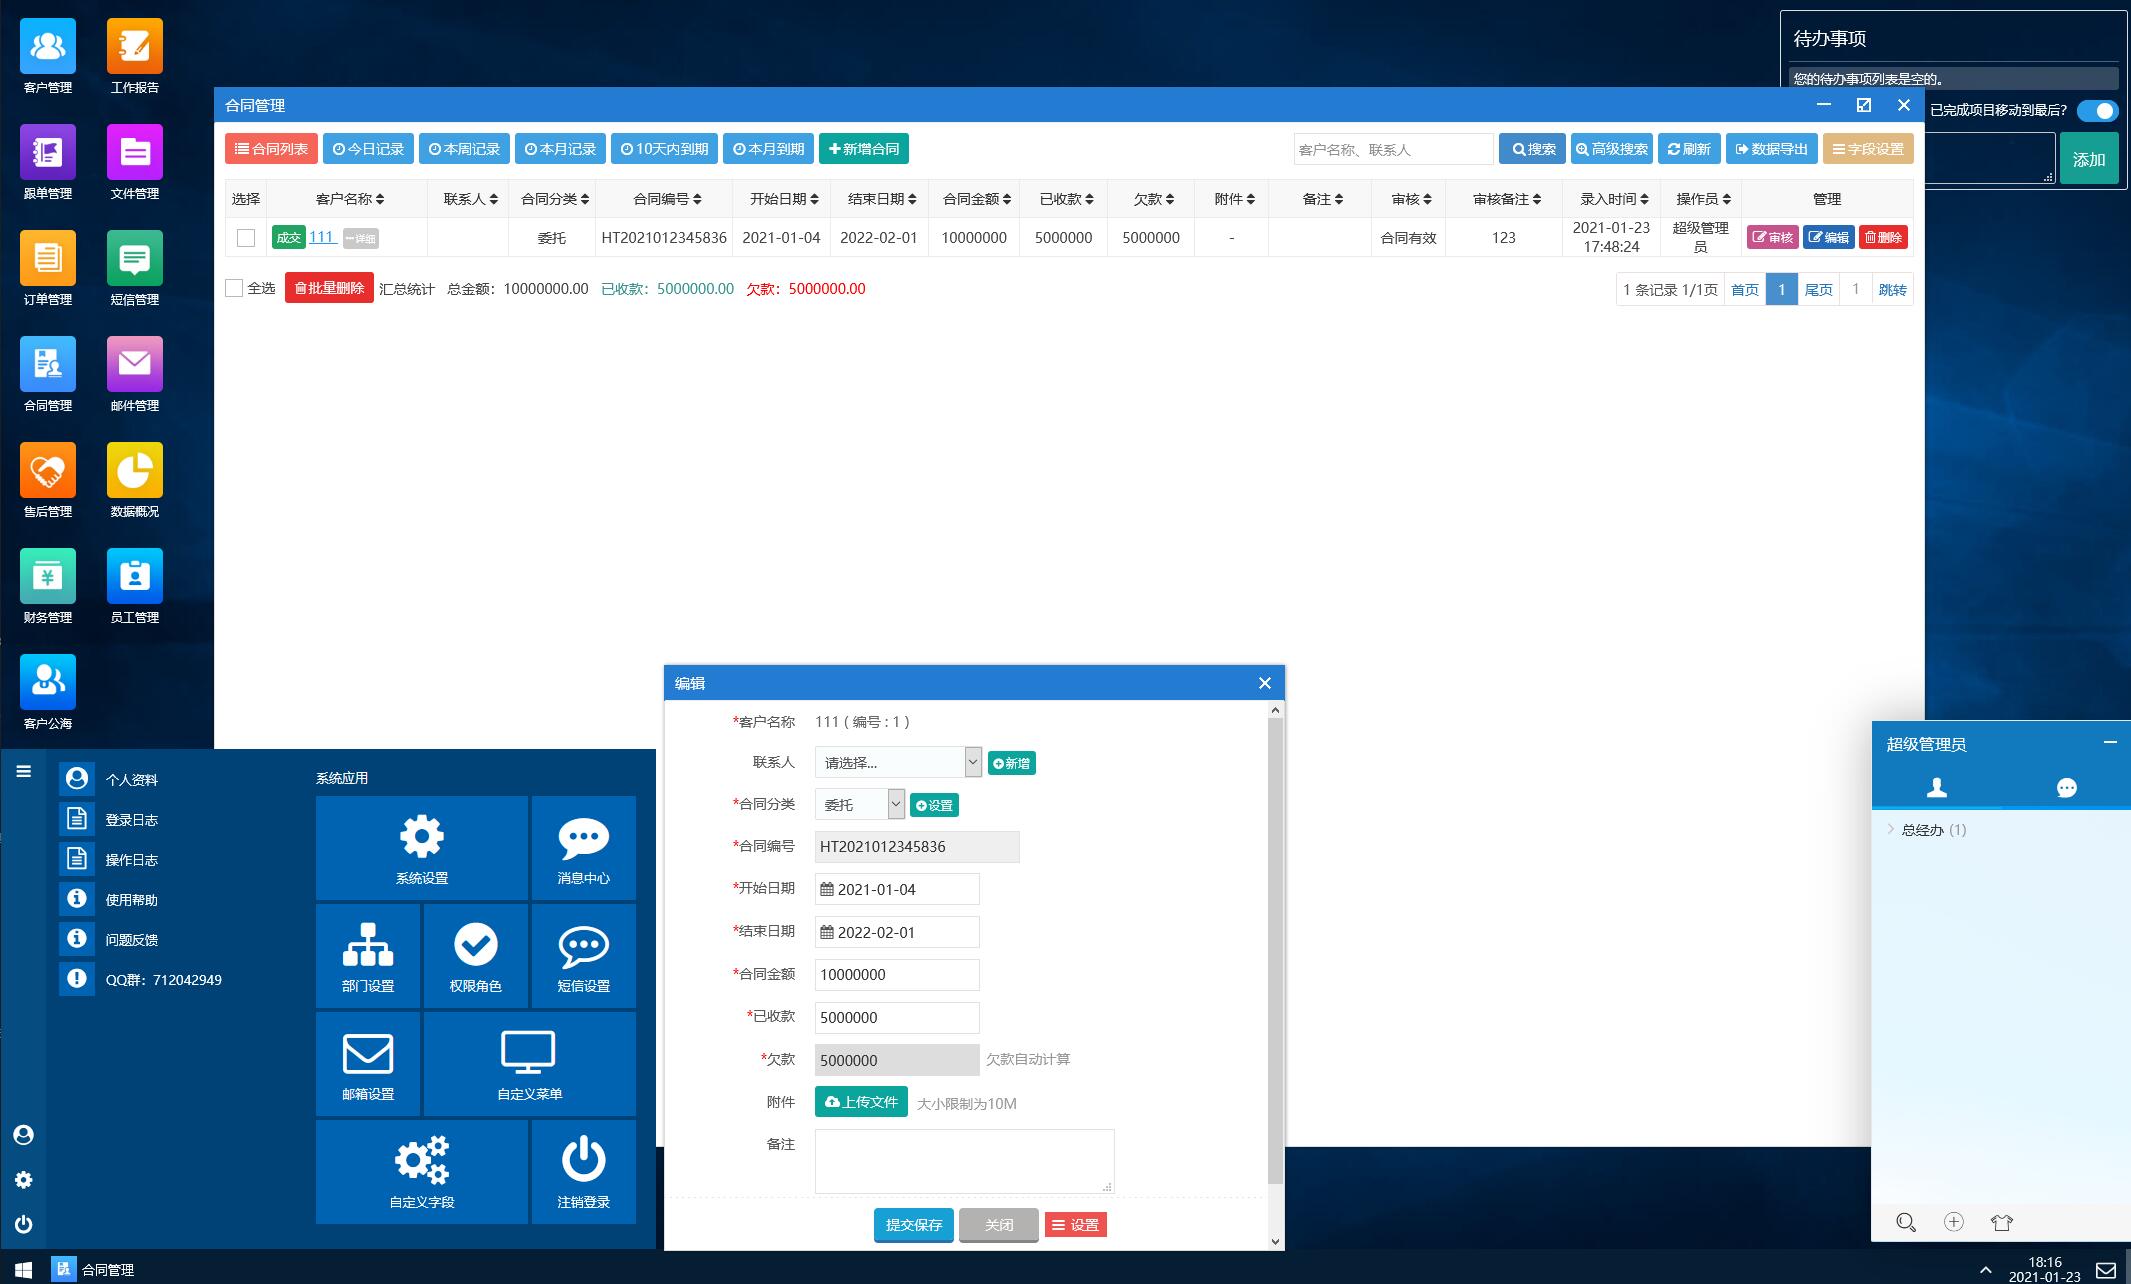
Task: Open 自定义菜单 tile
Action: click(530, 1064)
